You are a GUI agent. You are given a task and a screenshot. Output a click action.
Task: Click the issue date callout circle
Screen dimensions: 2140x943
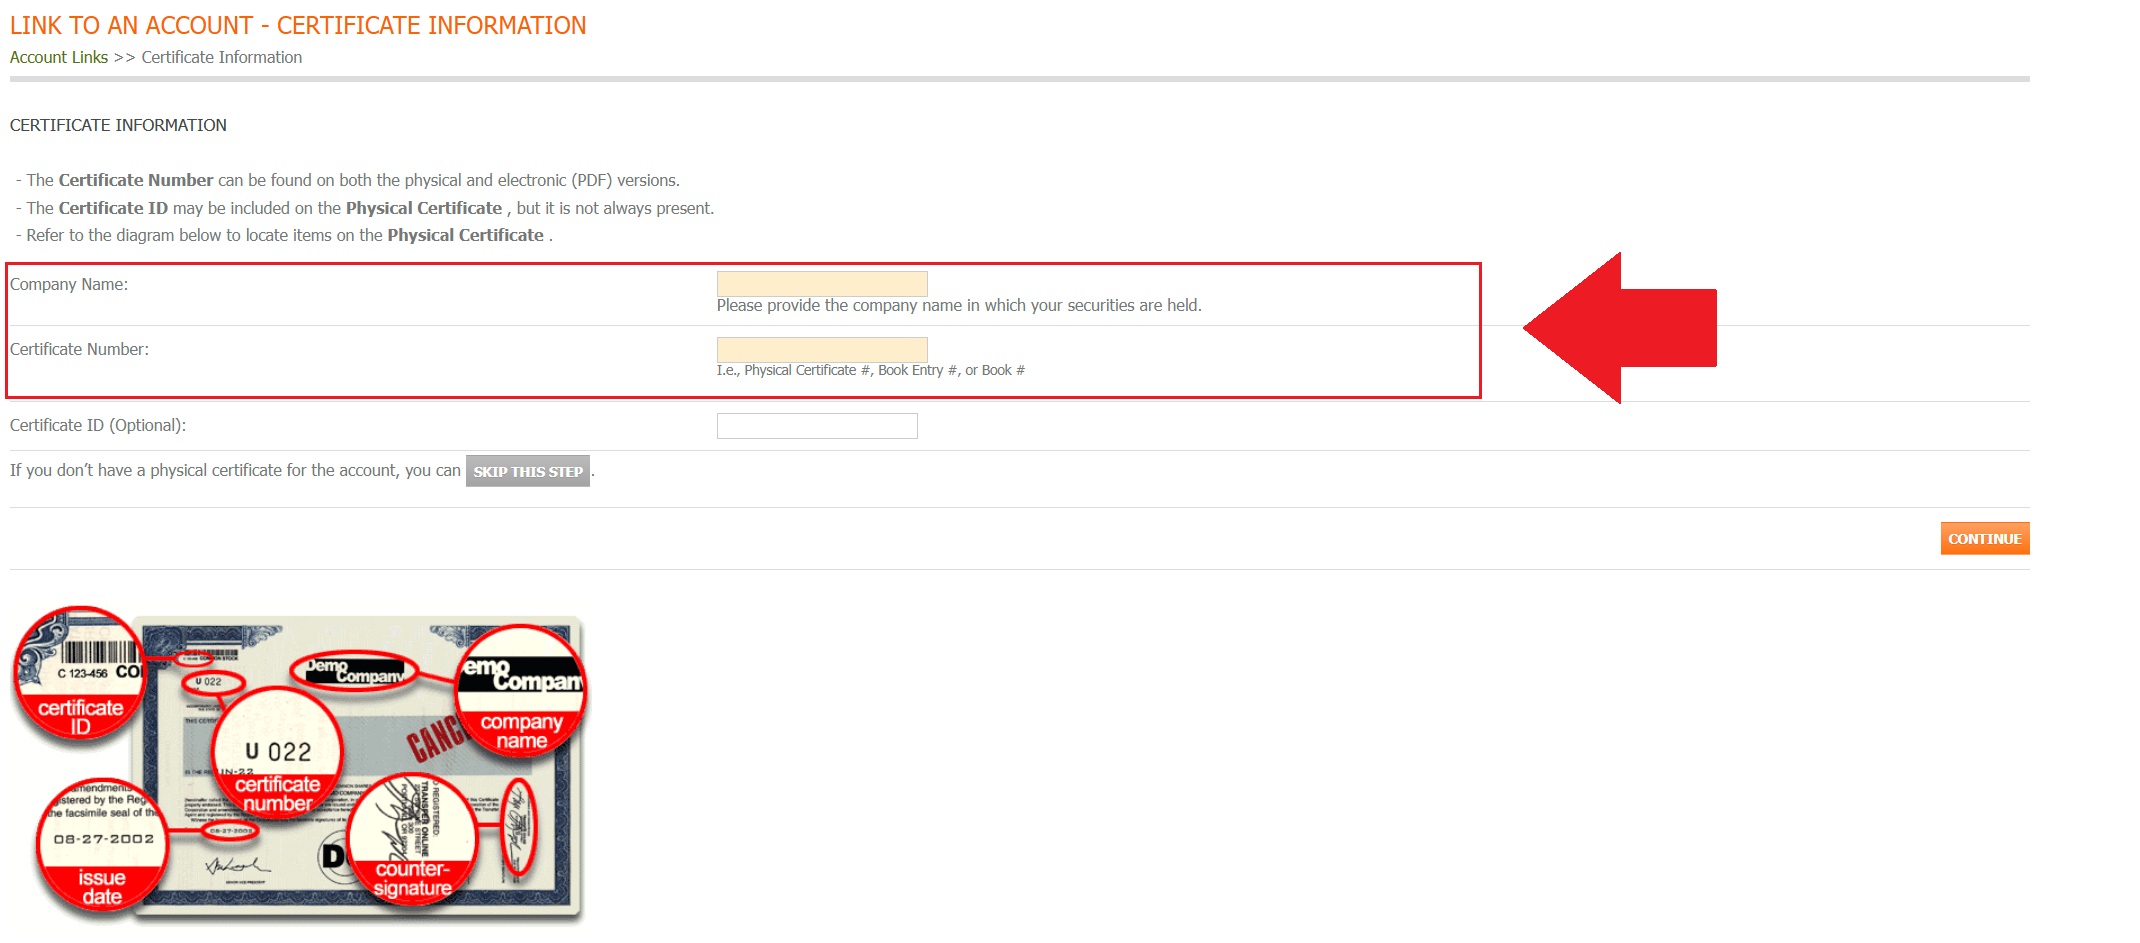[x=101, y=845]
